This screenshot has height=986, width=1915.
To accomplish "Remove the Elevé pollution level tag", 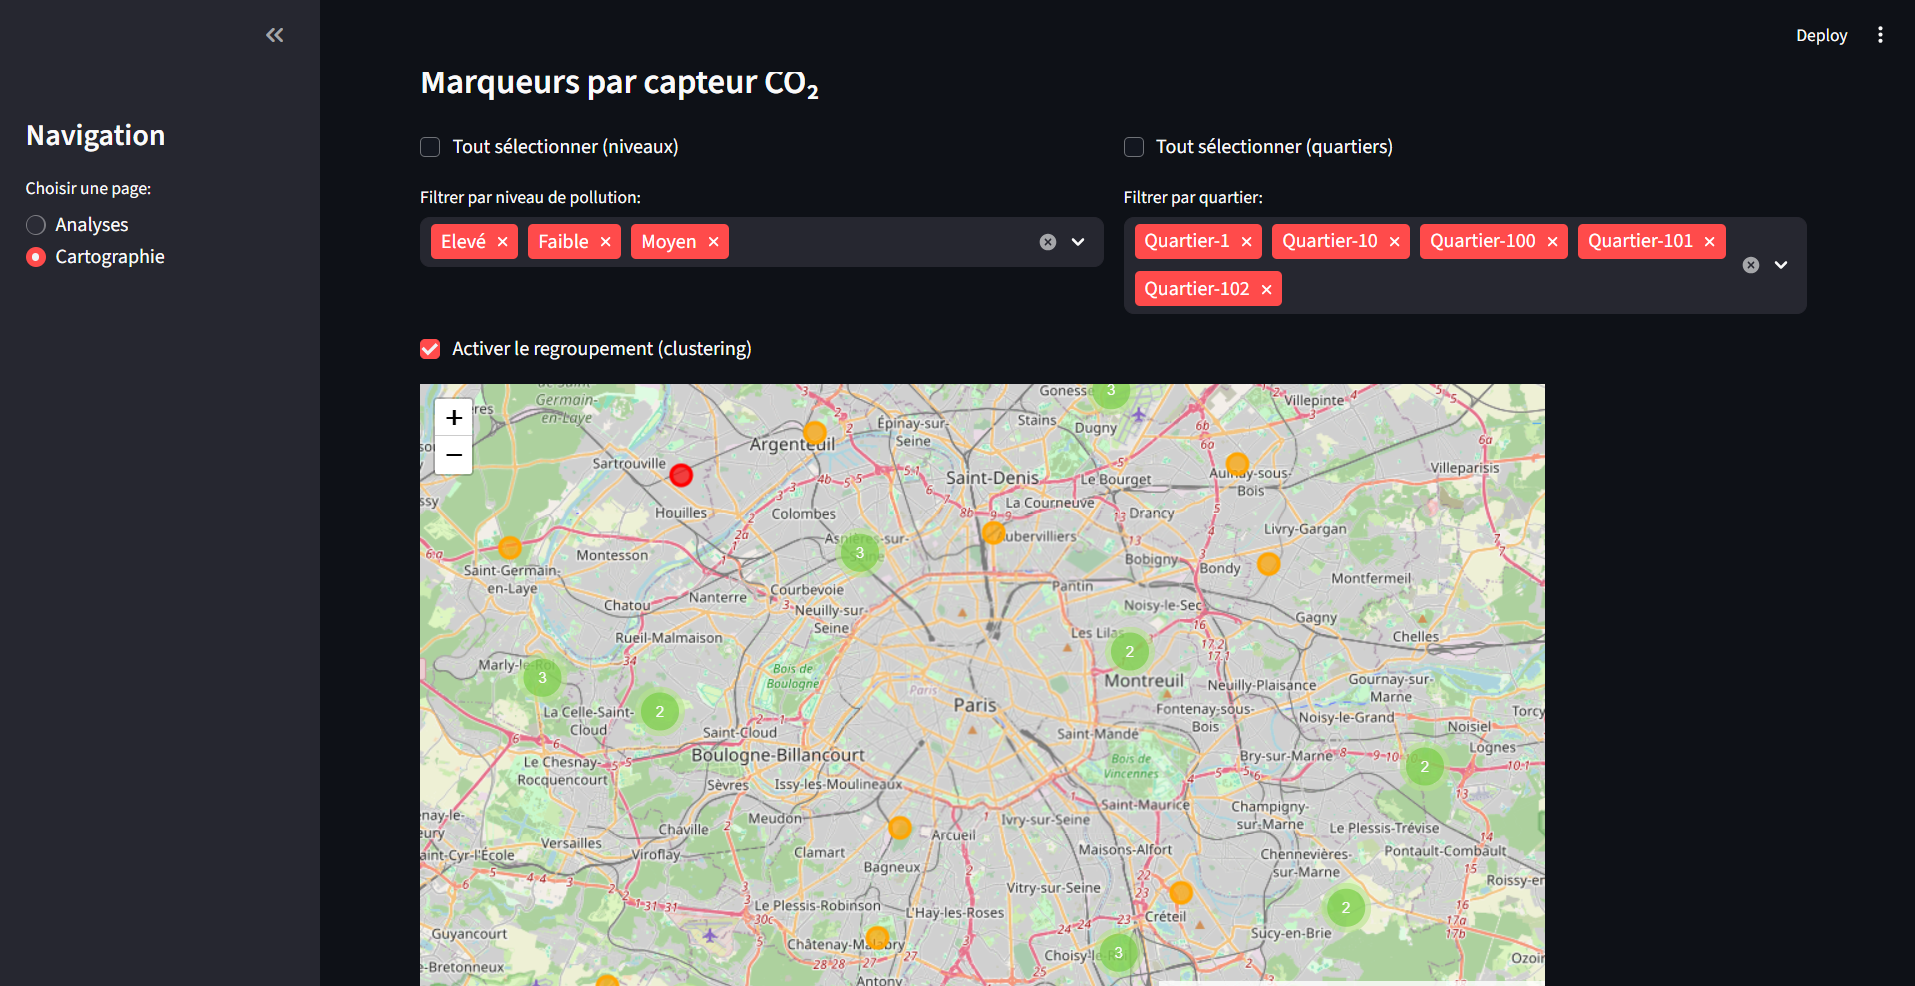I will [502, 242].
